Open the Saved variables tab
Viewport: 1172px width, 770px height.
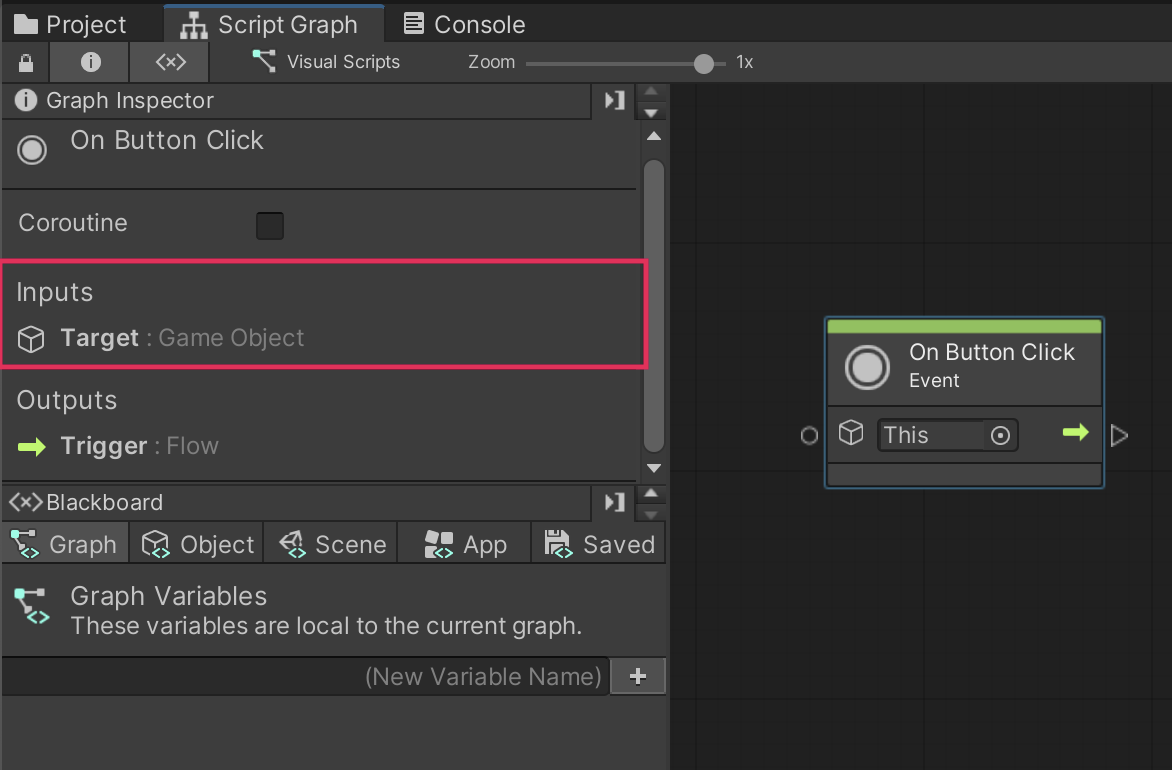tap(599, 544)
